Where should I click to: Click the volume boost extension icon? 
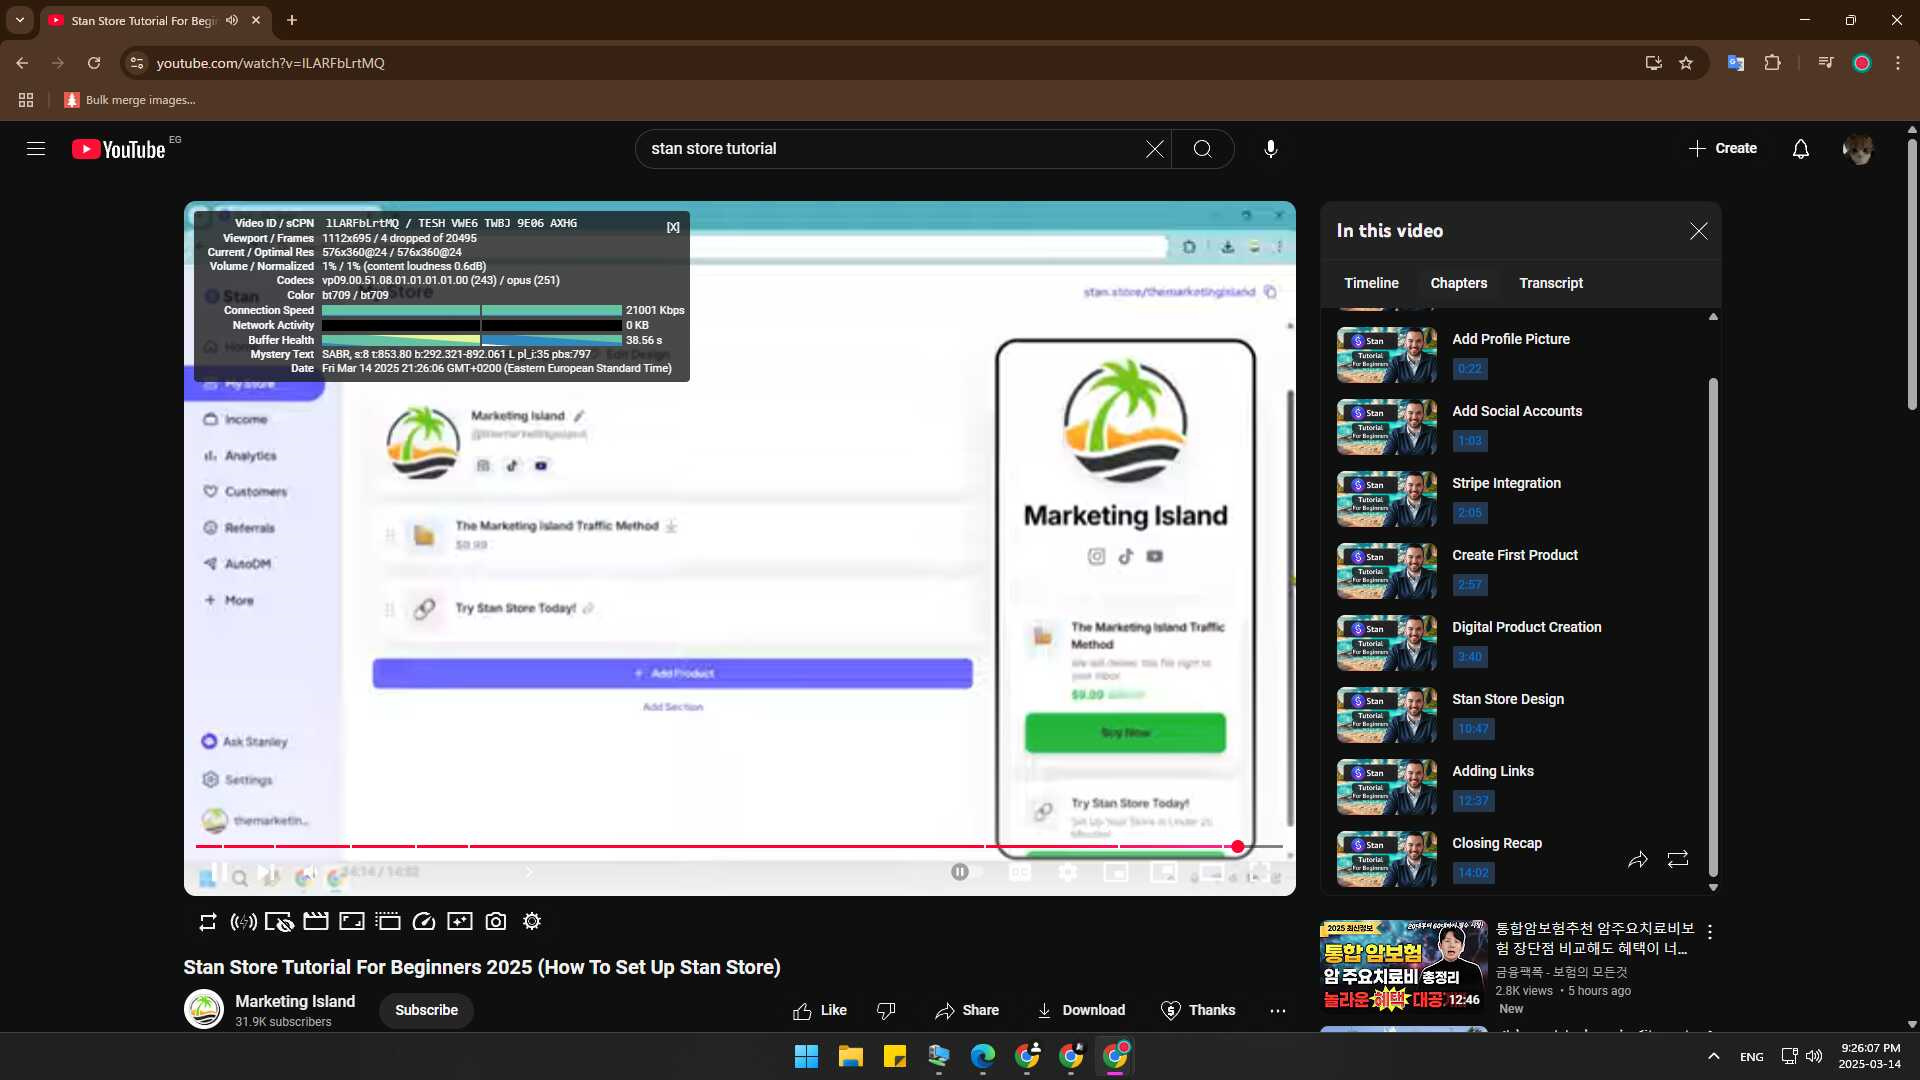(243, 922)
